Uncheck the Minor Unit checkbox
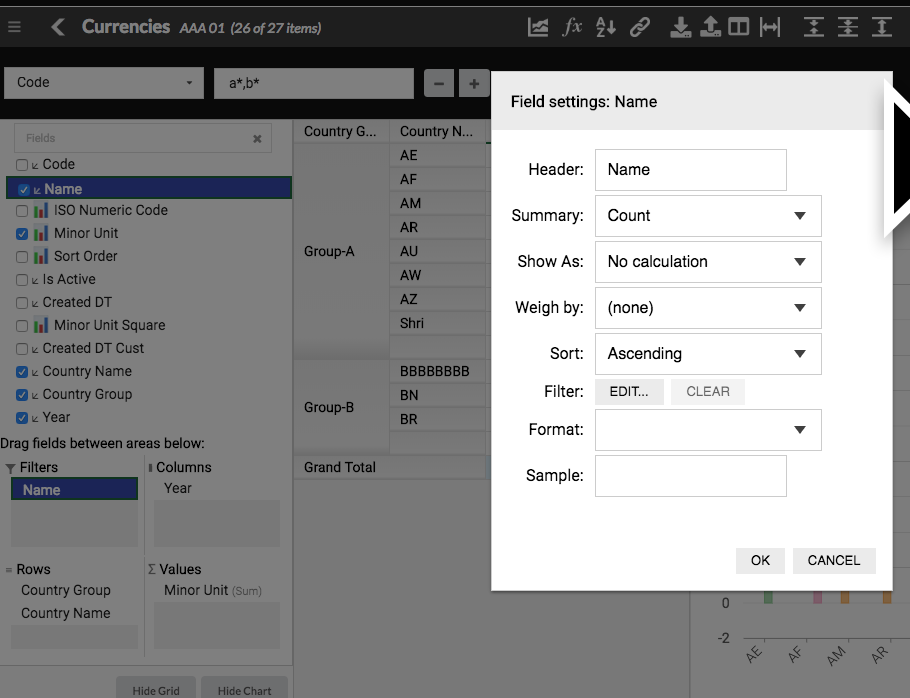This screenshot has width=910, height=698. point(22,234)
